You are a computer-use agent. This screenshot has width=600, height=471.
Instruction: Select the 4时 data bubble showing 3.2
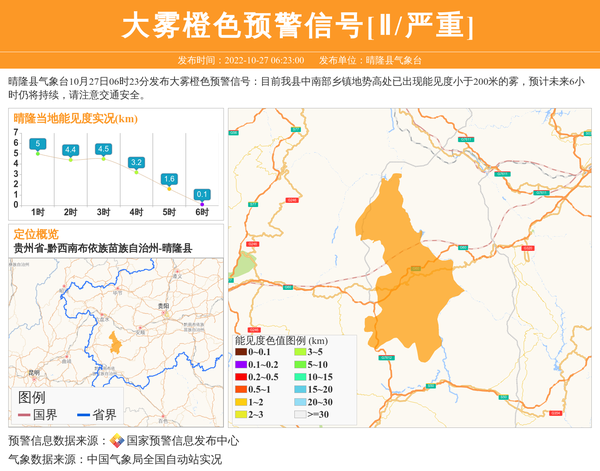point(136,163)
